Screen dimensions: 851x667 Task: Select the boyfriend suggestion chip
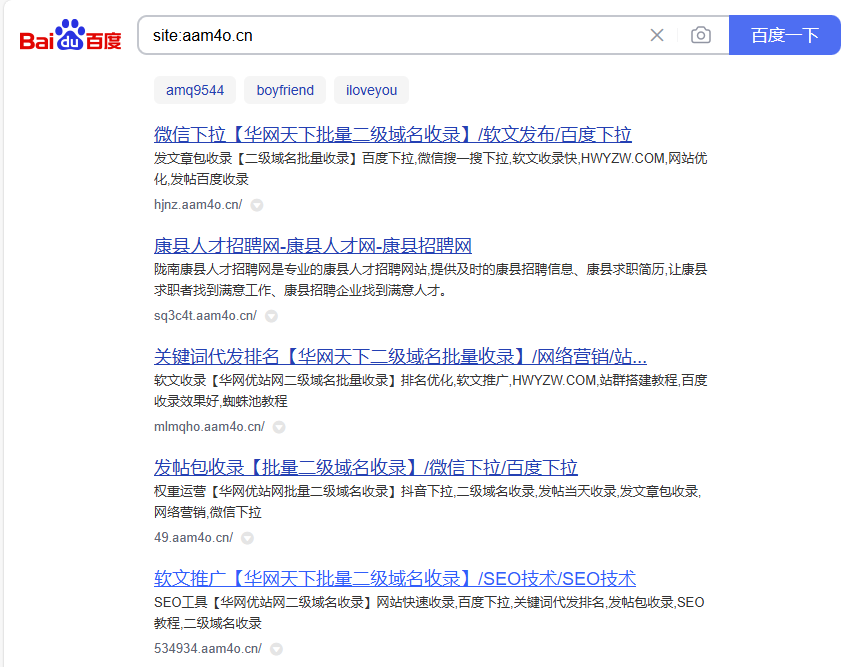(285, 90)
